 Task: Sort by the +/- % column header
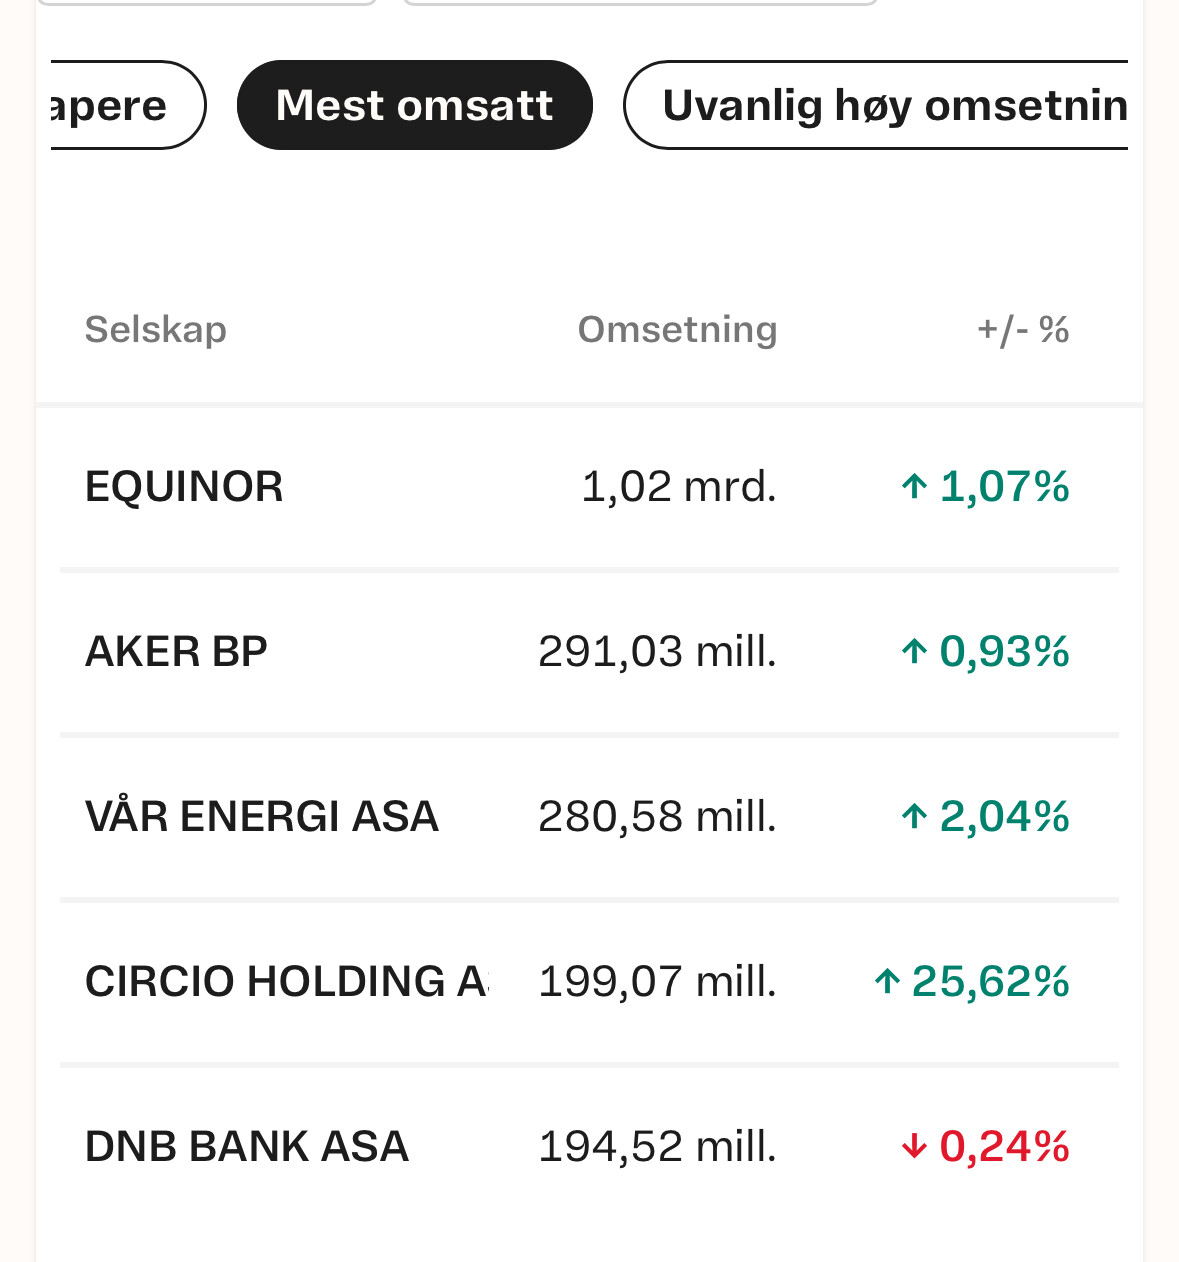pyautogui.click(x=1023, y=329)
